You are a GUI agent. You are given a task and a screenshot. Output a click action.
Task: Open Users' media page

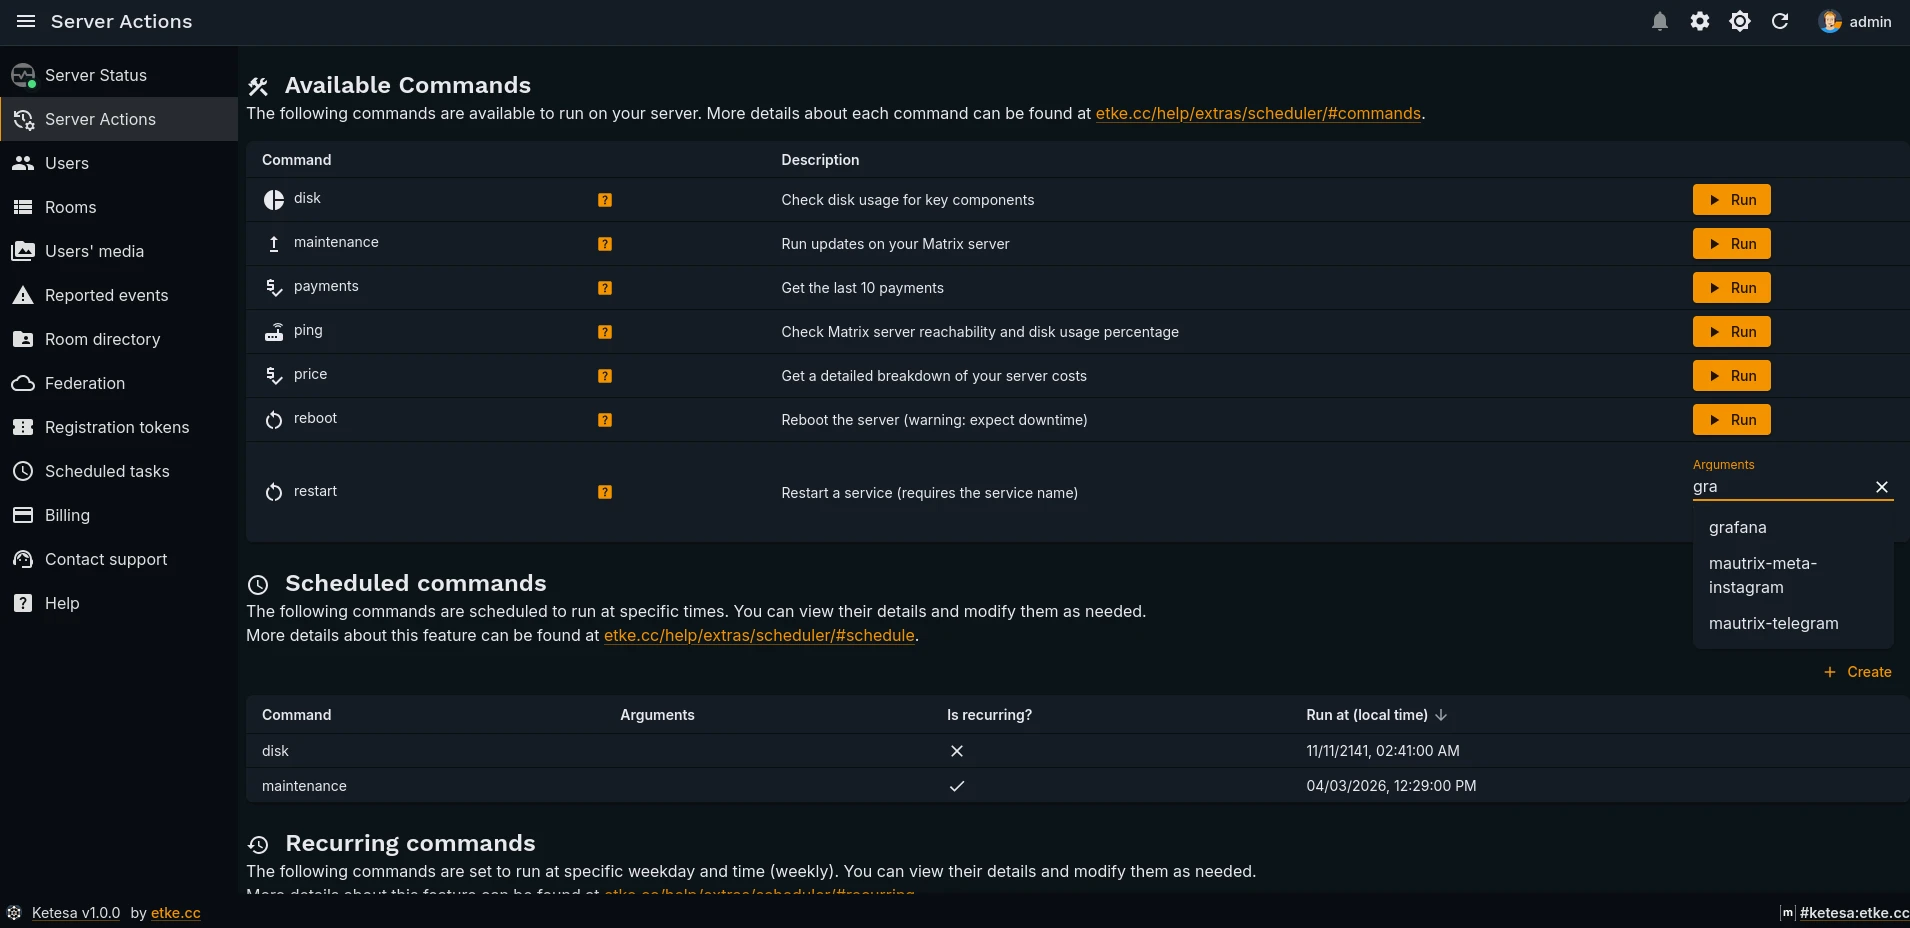click(x=119, y=251)
